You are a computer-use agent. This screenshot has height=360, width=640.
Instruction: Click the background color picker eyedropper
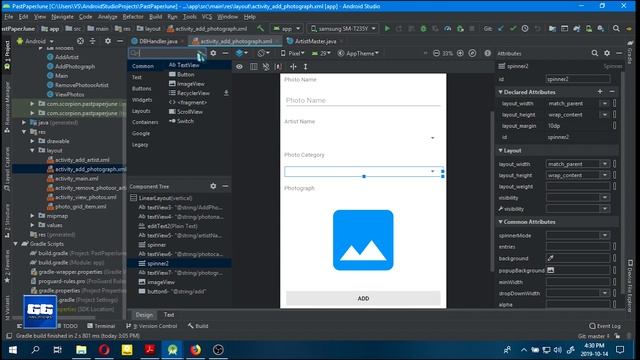point(551,258)
